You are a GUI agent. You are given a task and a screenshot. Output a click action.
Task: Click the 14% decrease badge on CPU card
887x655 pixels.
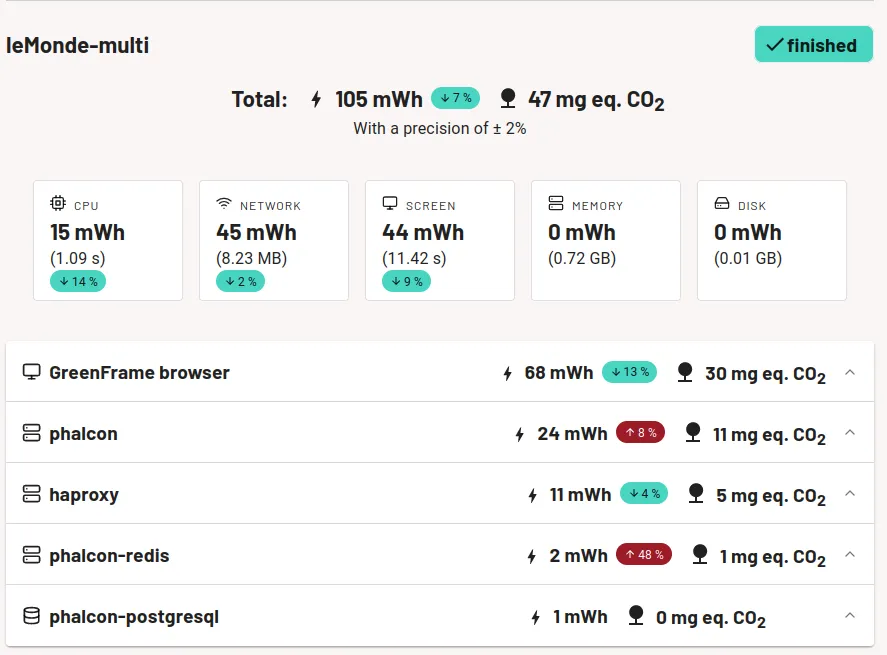coord(78,281)
